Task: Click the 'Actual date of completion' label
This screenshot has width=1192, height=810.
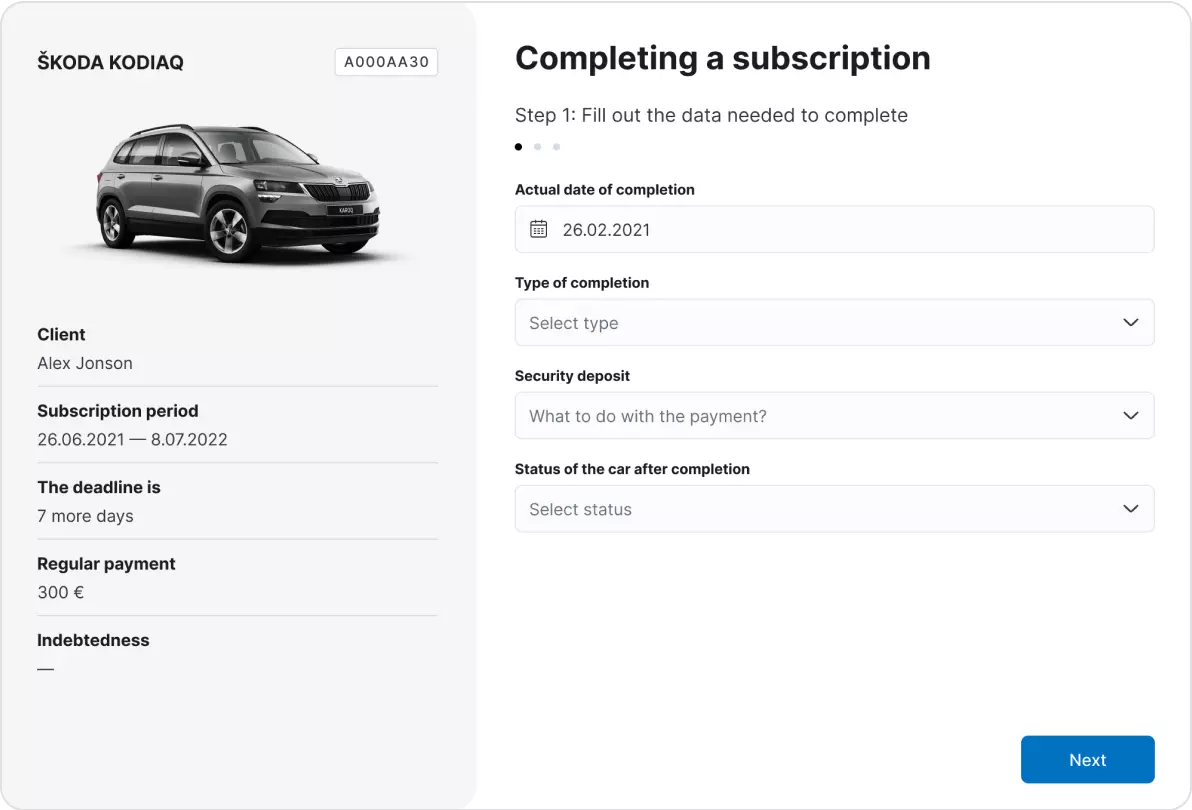Action: click(x=604, y=189)
